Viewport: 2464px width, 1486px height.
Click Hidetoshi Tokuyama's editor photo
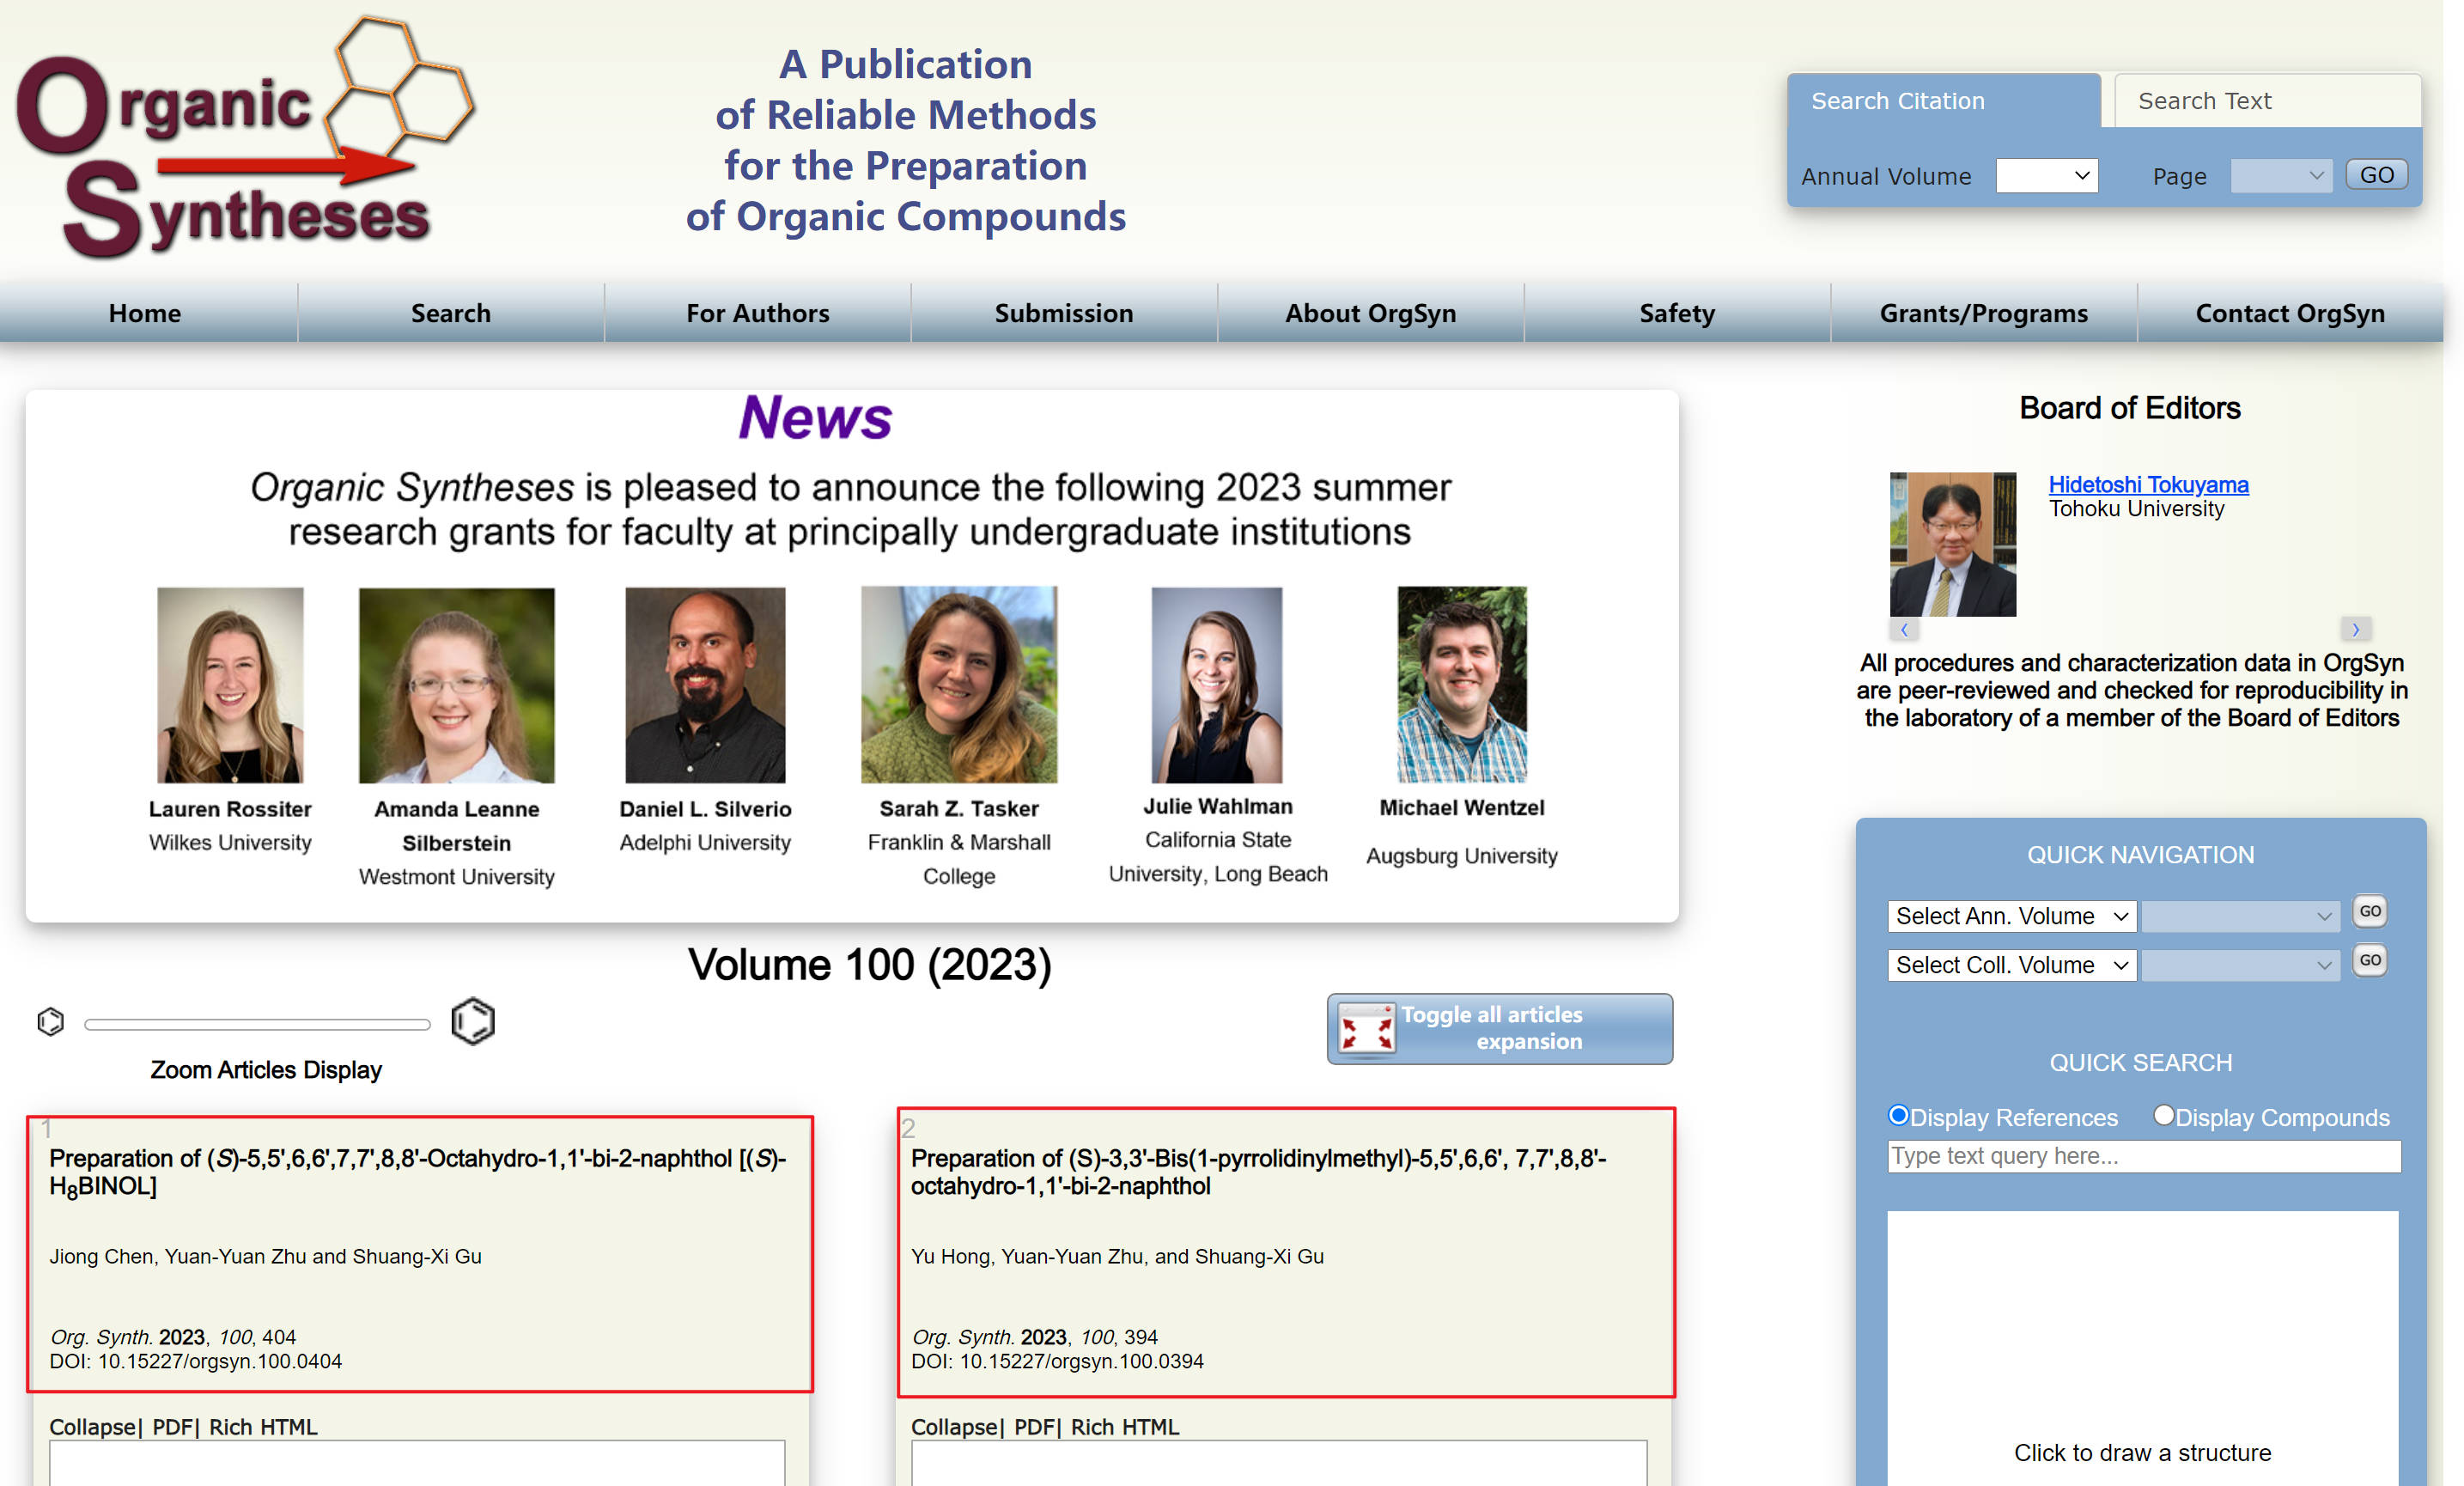click(1952, 544)
